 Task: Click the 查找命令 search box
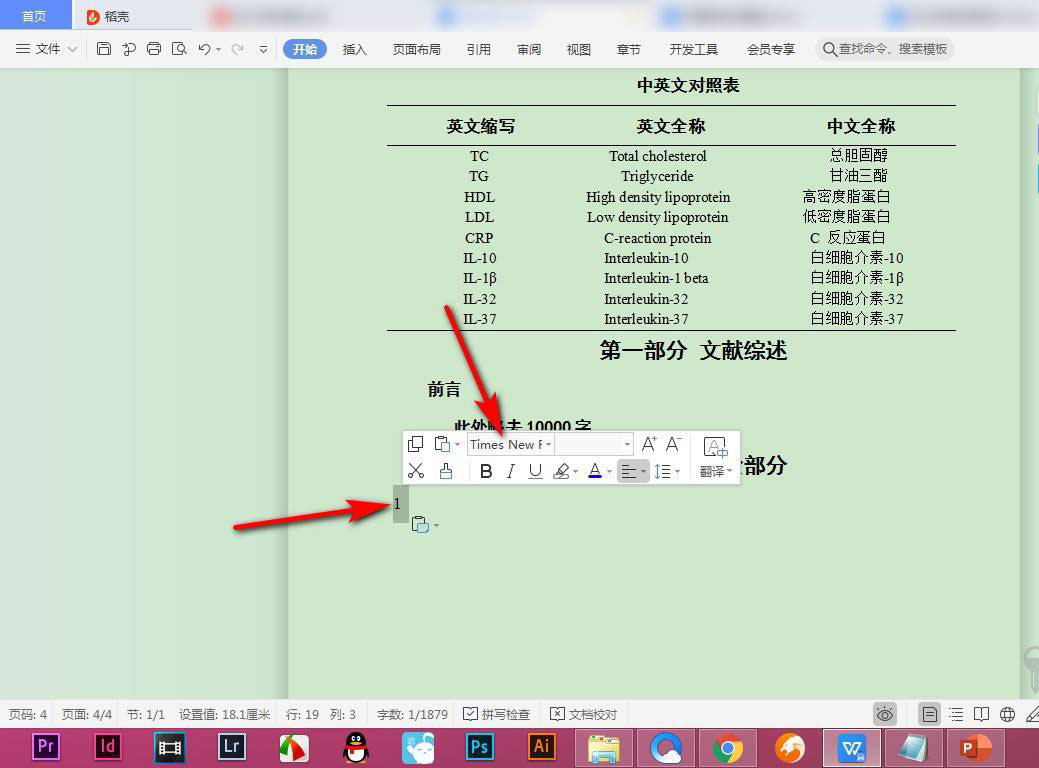[885, 49]
